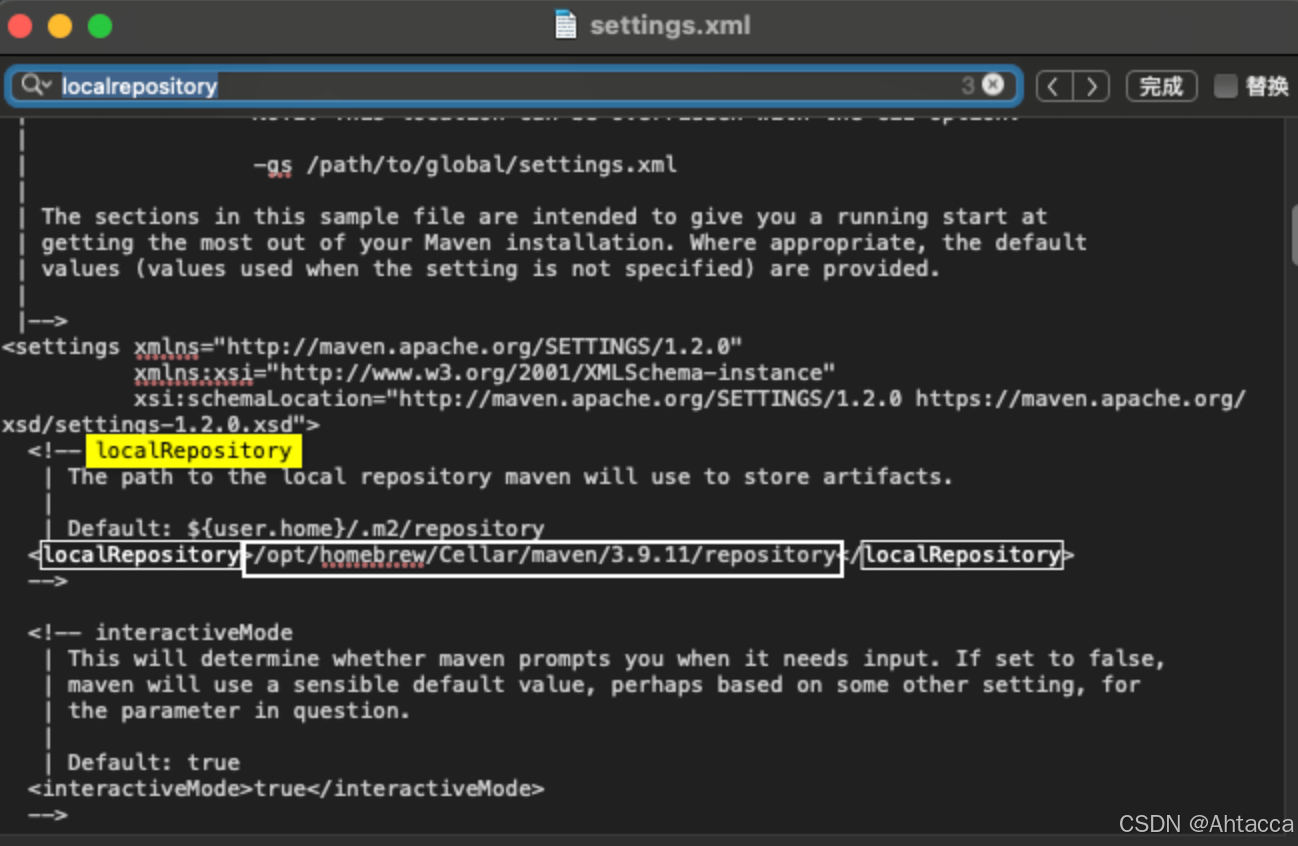Click line 'The path to the local repository maven'
Screen dimensions: 1298x846
pos(510,477)
